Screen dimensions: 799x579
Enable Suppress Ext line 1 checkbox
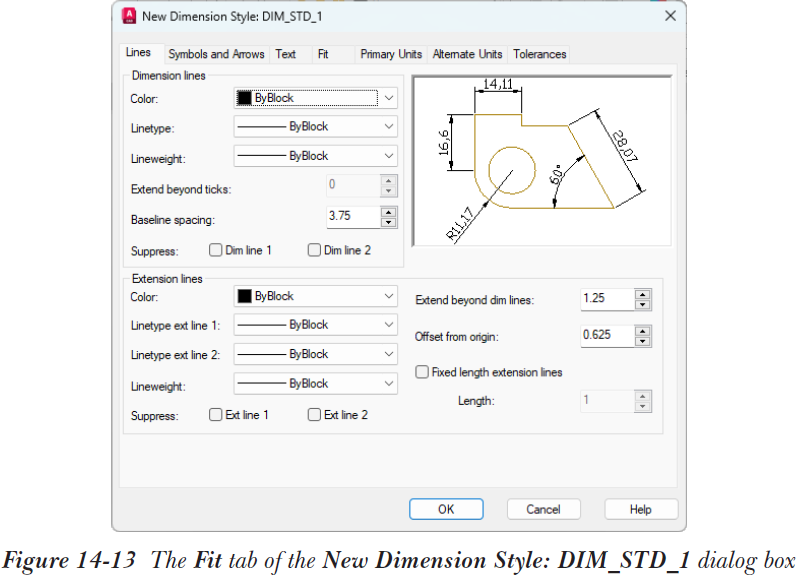[216, 414]
